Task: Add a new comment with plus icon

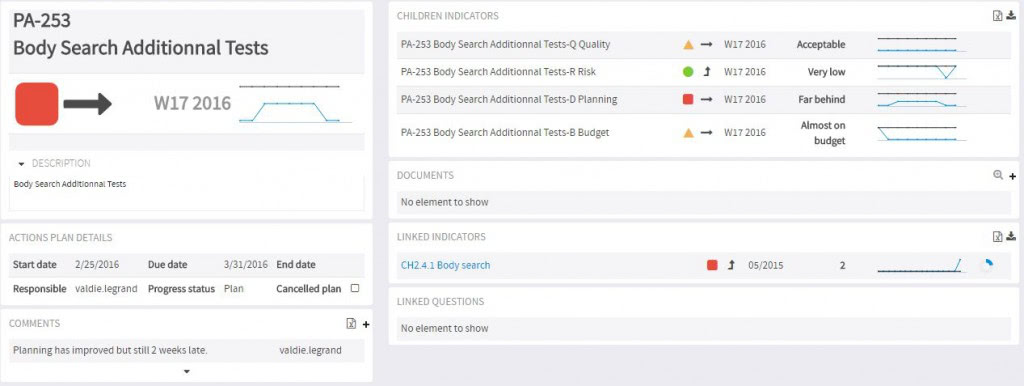Action: coord(366,325)
